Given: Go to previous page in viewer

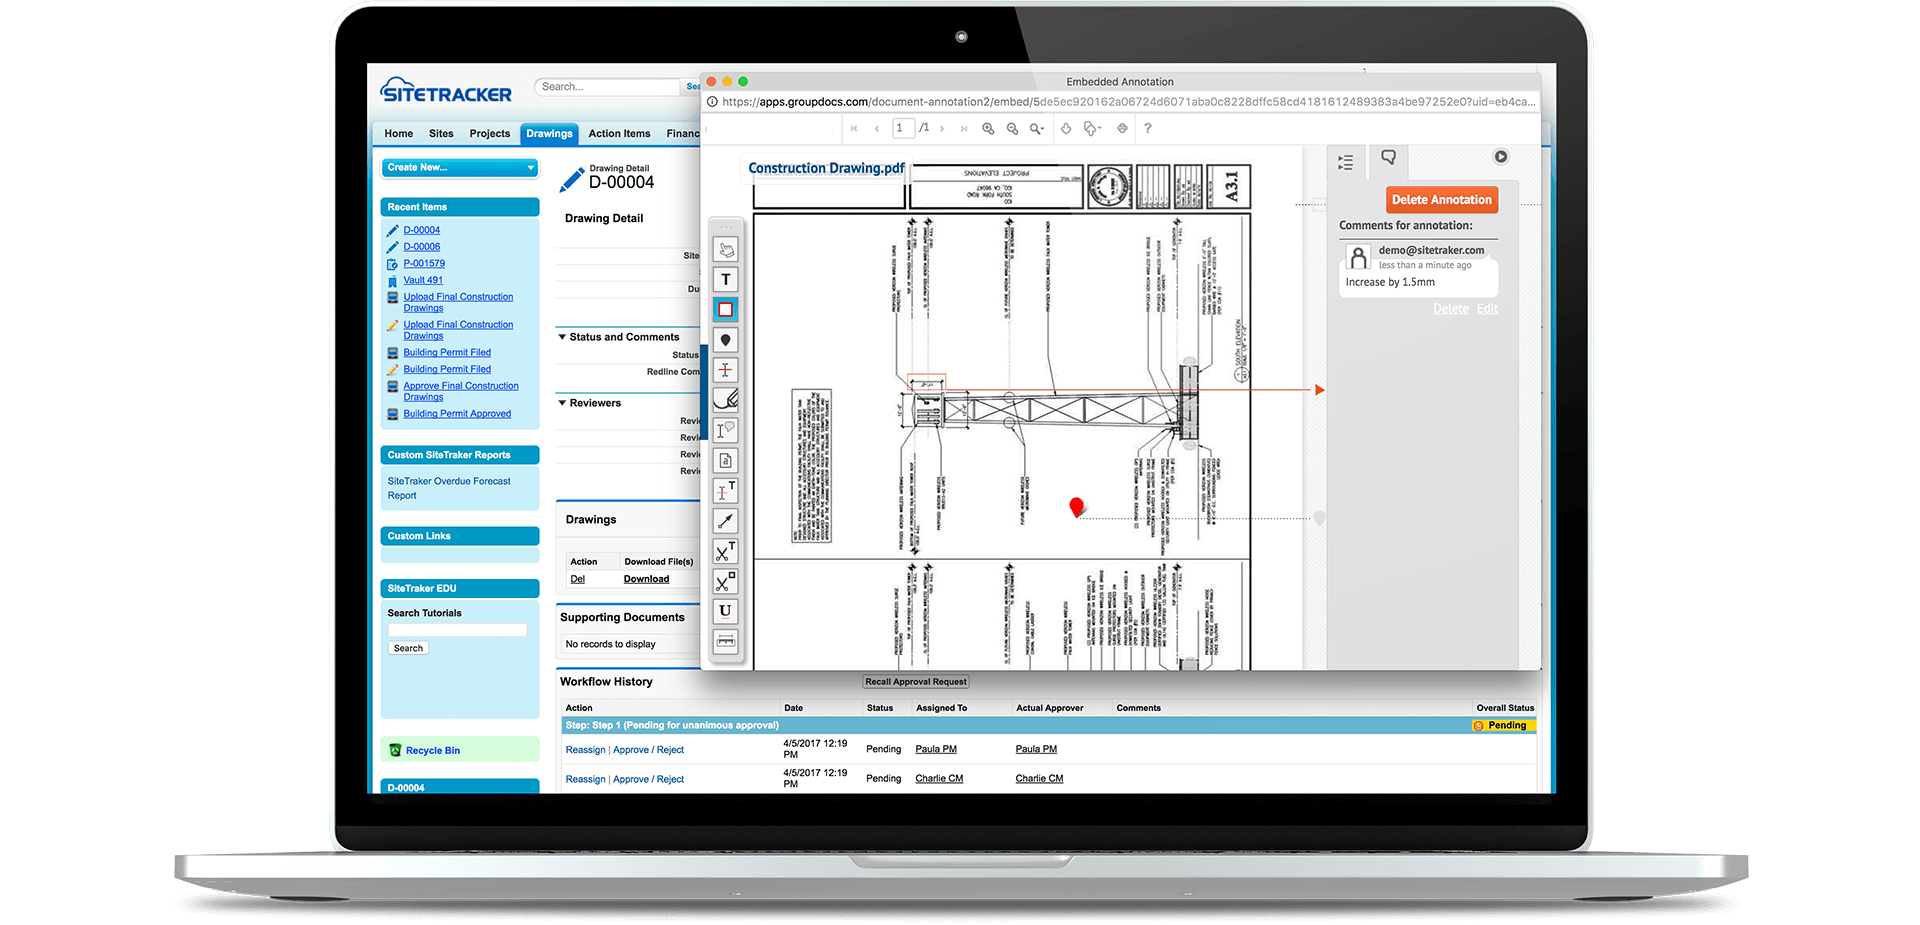Looking at the screenshot, I should (x=877, y=128).
